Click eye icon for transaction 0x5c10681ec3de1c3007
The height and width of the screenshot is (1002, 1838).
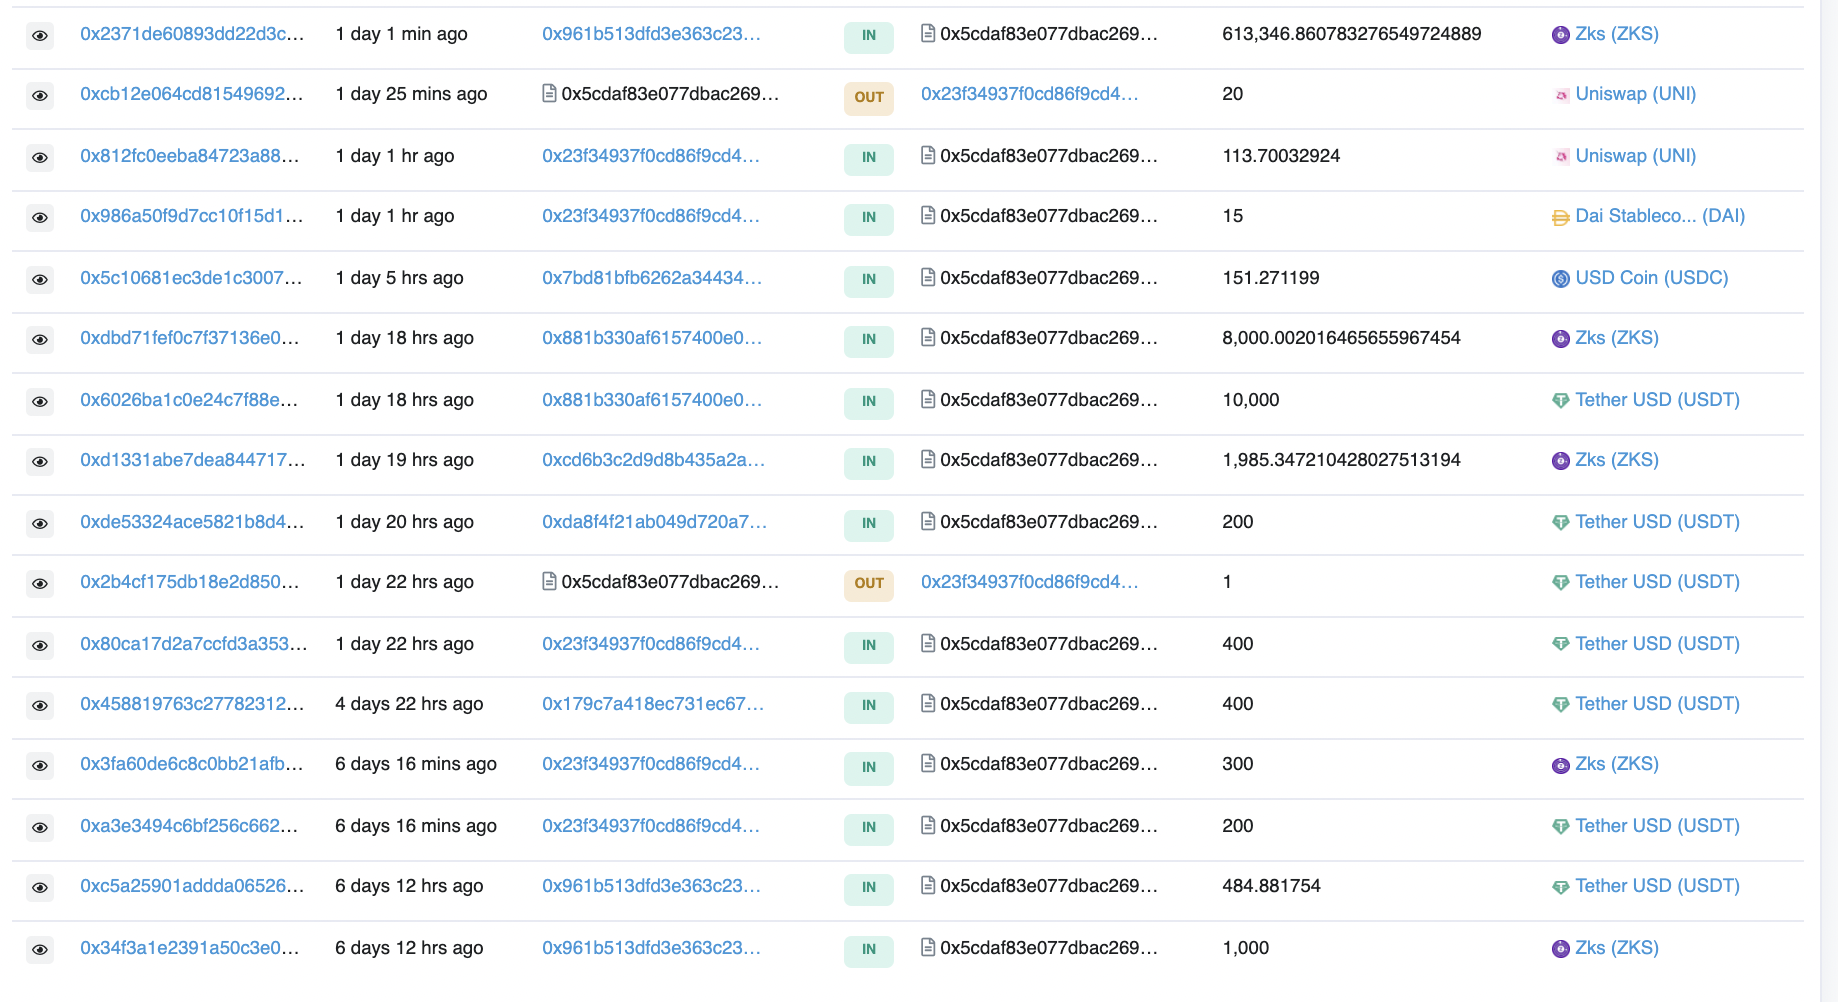click(40, 280)
